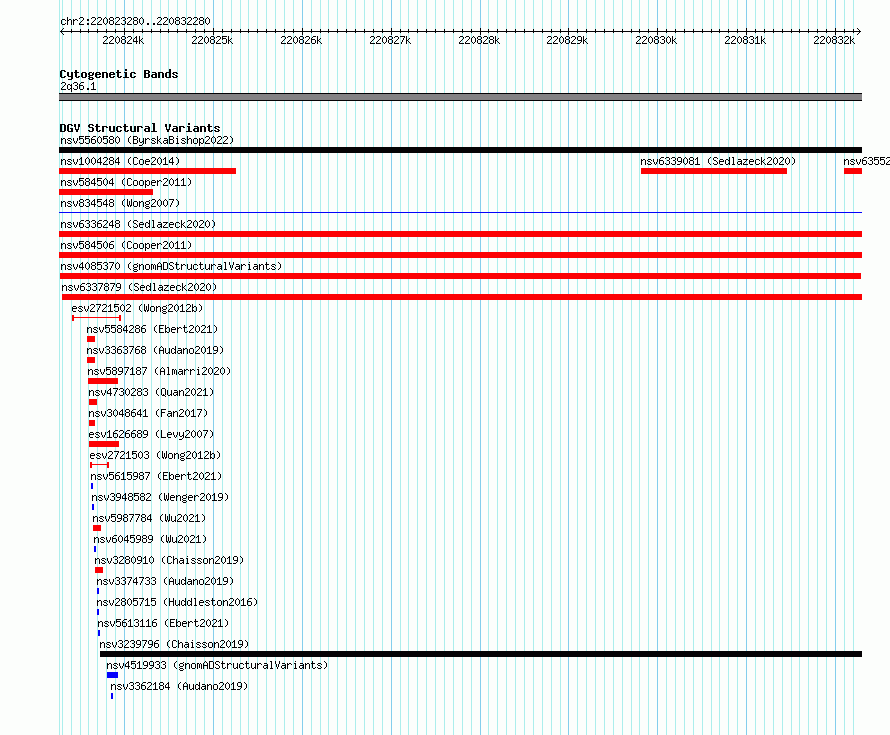
Task: Click the nsv5560580 (ByrskaBishop2022) variant label
Action: click(147, 140)
